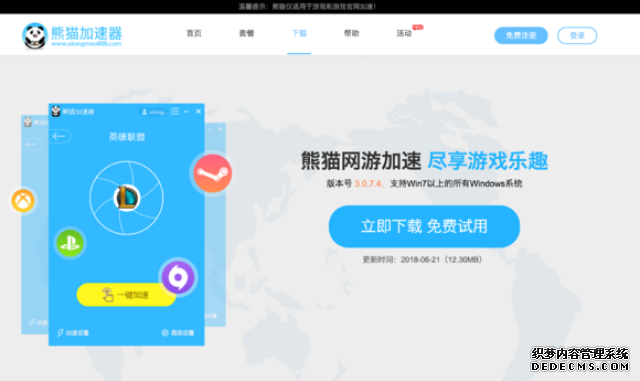Click the 免费注册 button
640x381 pixels.
[521, 36]
